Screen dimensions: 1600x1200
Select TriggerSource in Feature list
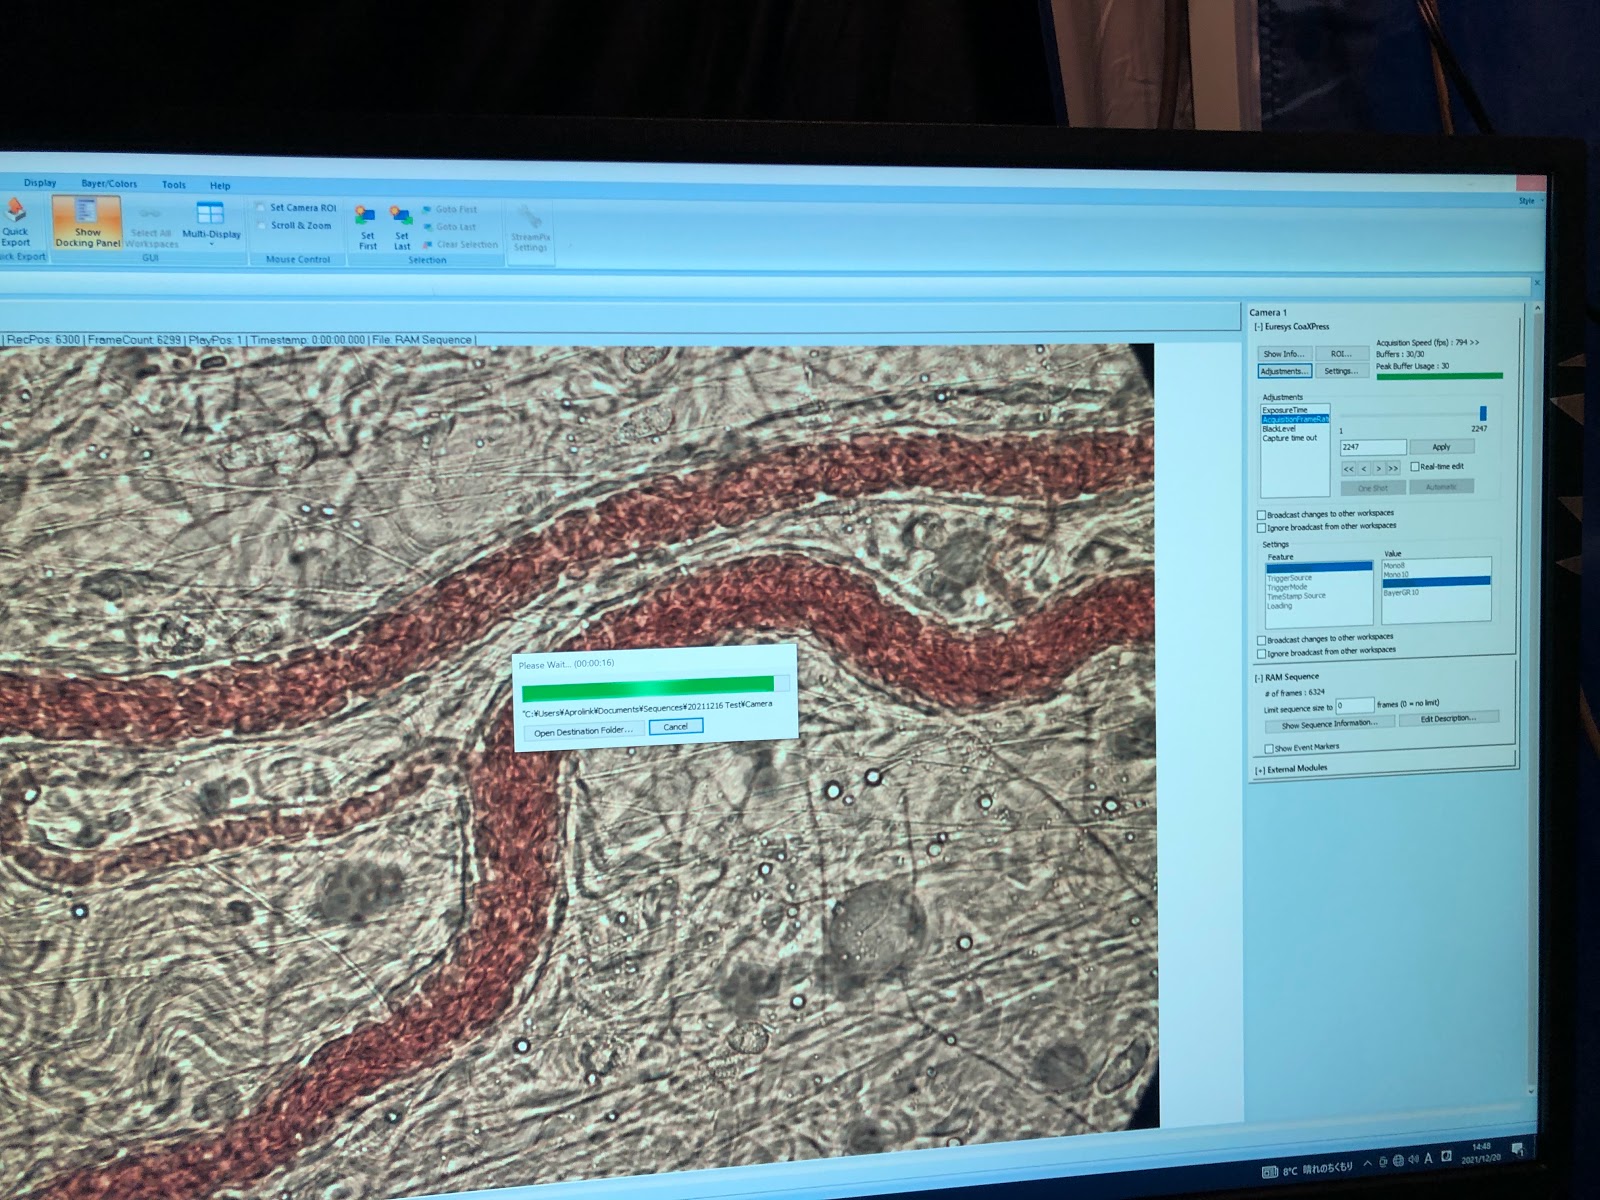coord(1319,578)
